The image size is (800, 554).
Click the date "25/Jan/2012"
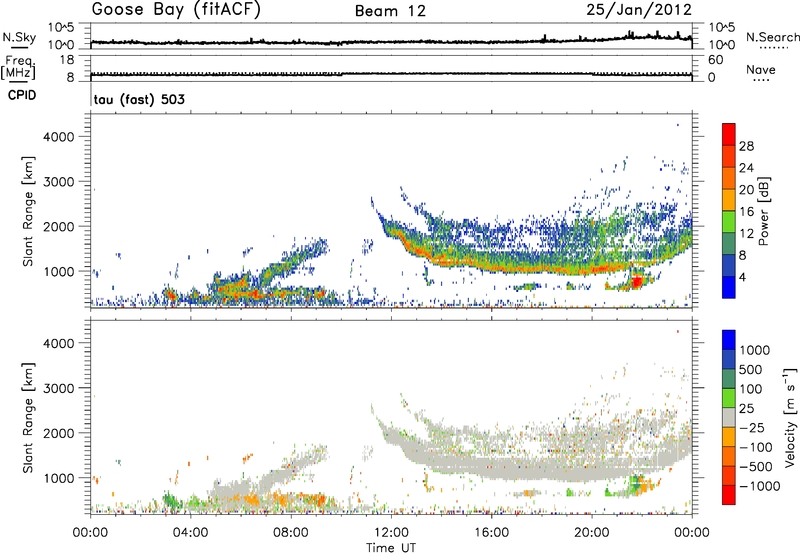point(639,10)
